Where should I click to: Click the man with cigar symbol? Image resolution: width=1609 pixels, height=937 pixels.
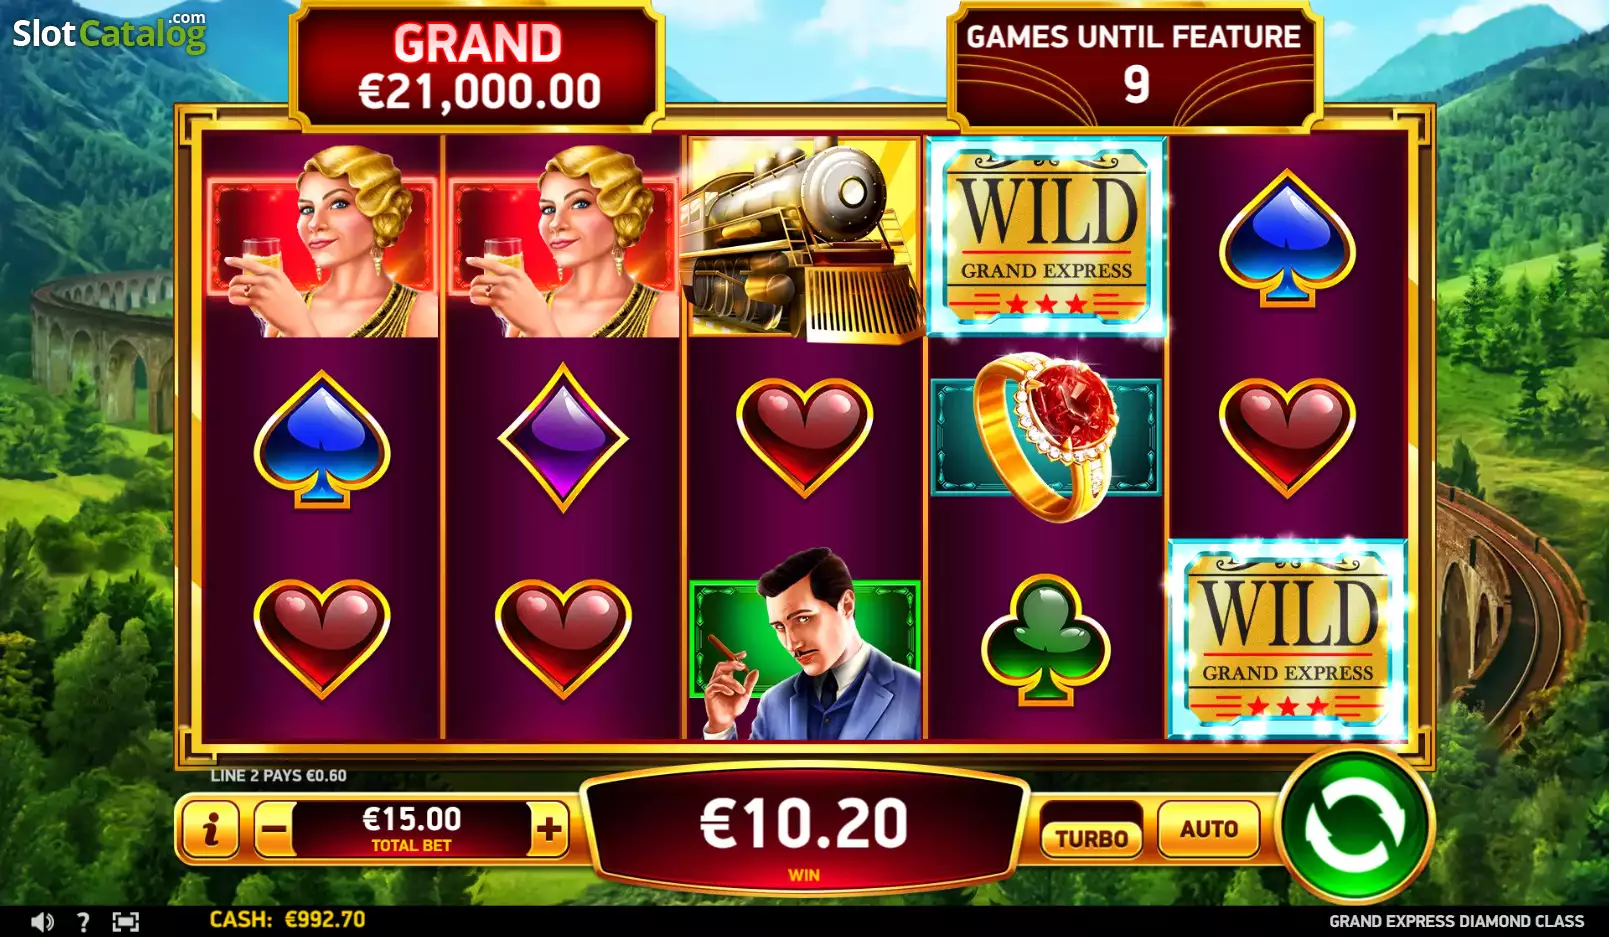[804, 642]
